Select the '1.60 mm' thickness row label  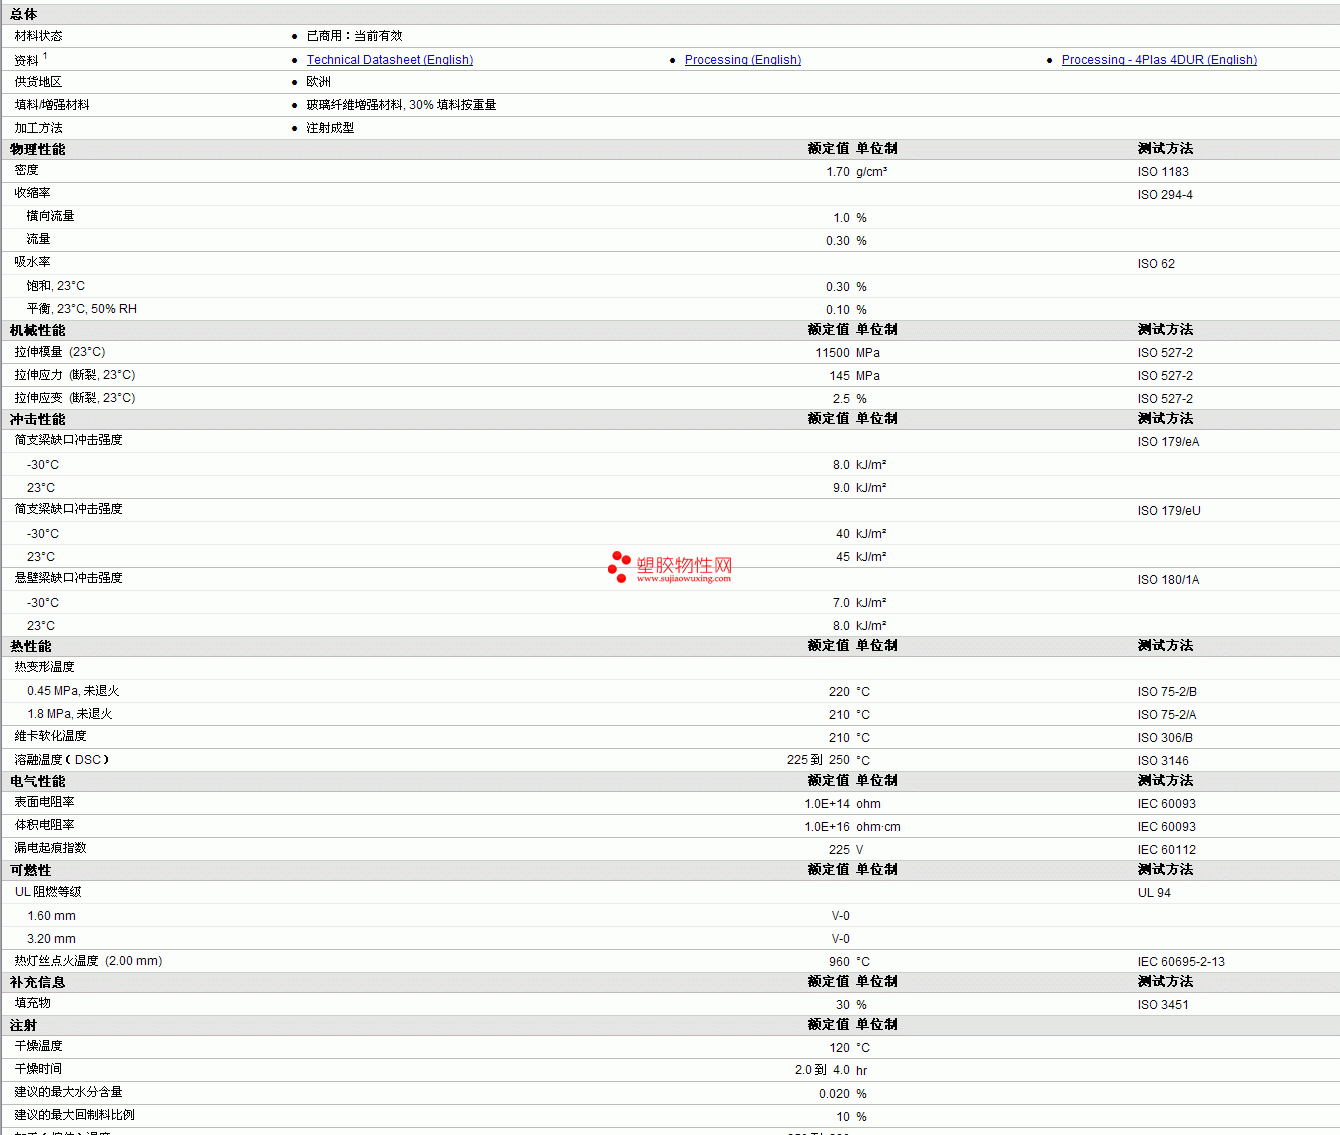click(51, 916)
